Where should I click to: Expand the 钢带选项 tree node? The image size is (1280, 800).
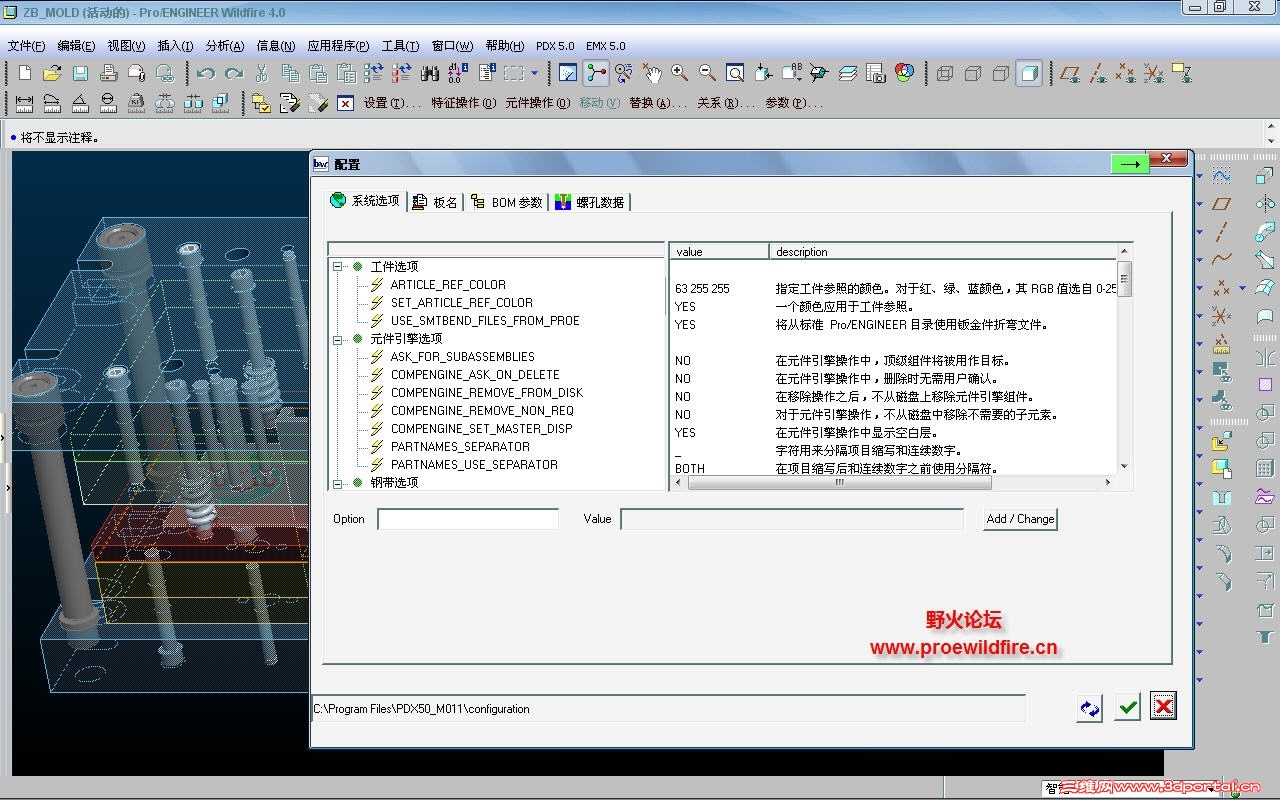coord(338,483)
